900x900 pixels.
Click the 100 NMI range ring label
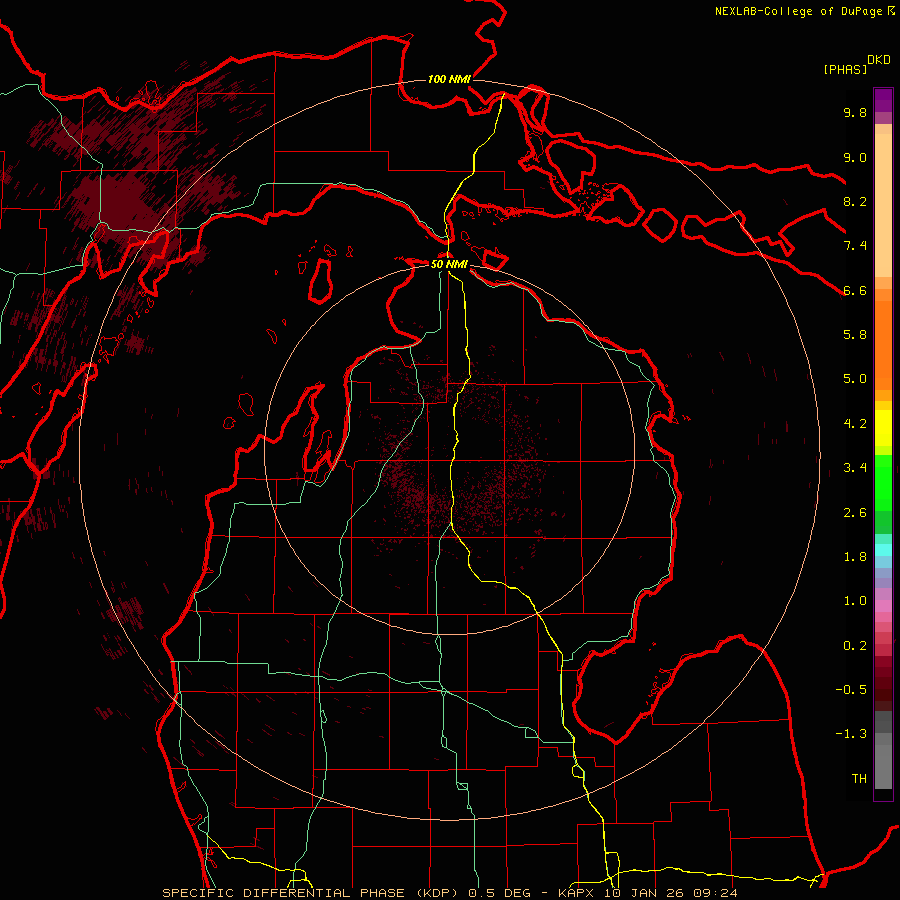(x=449, y=79)
